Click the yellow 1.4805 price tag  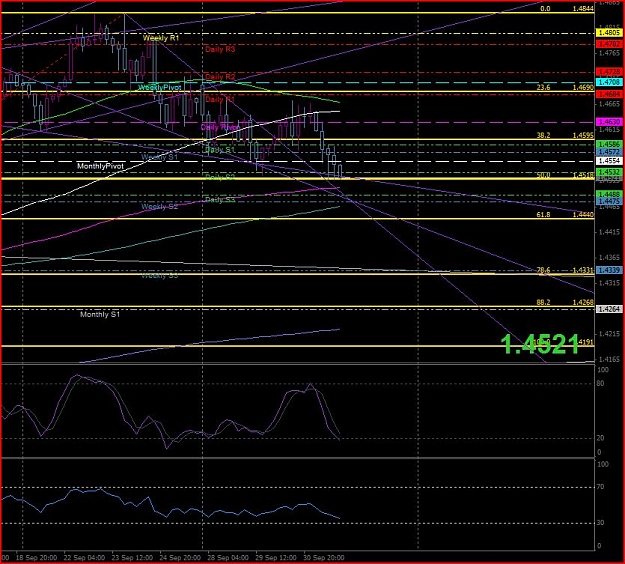coord(609,33)
